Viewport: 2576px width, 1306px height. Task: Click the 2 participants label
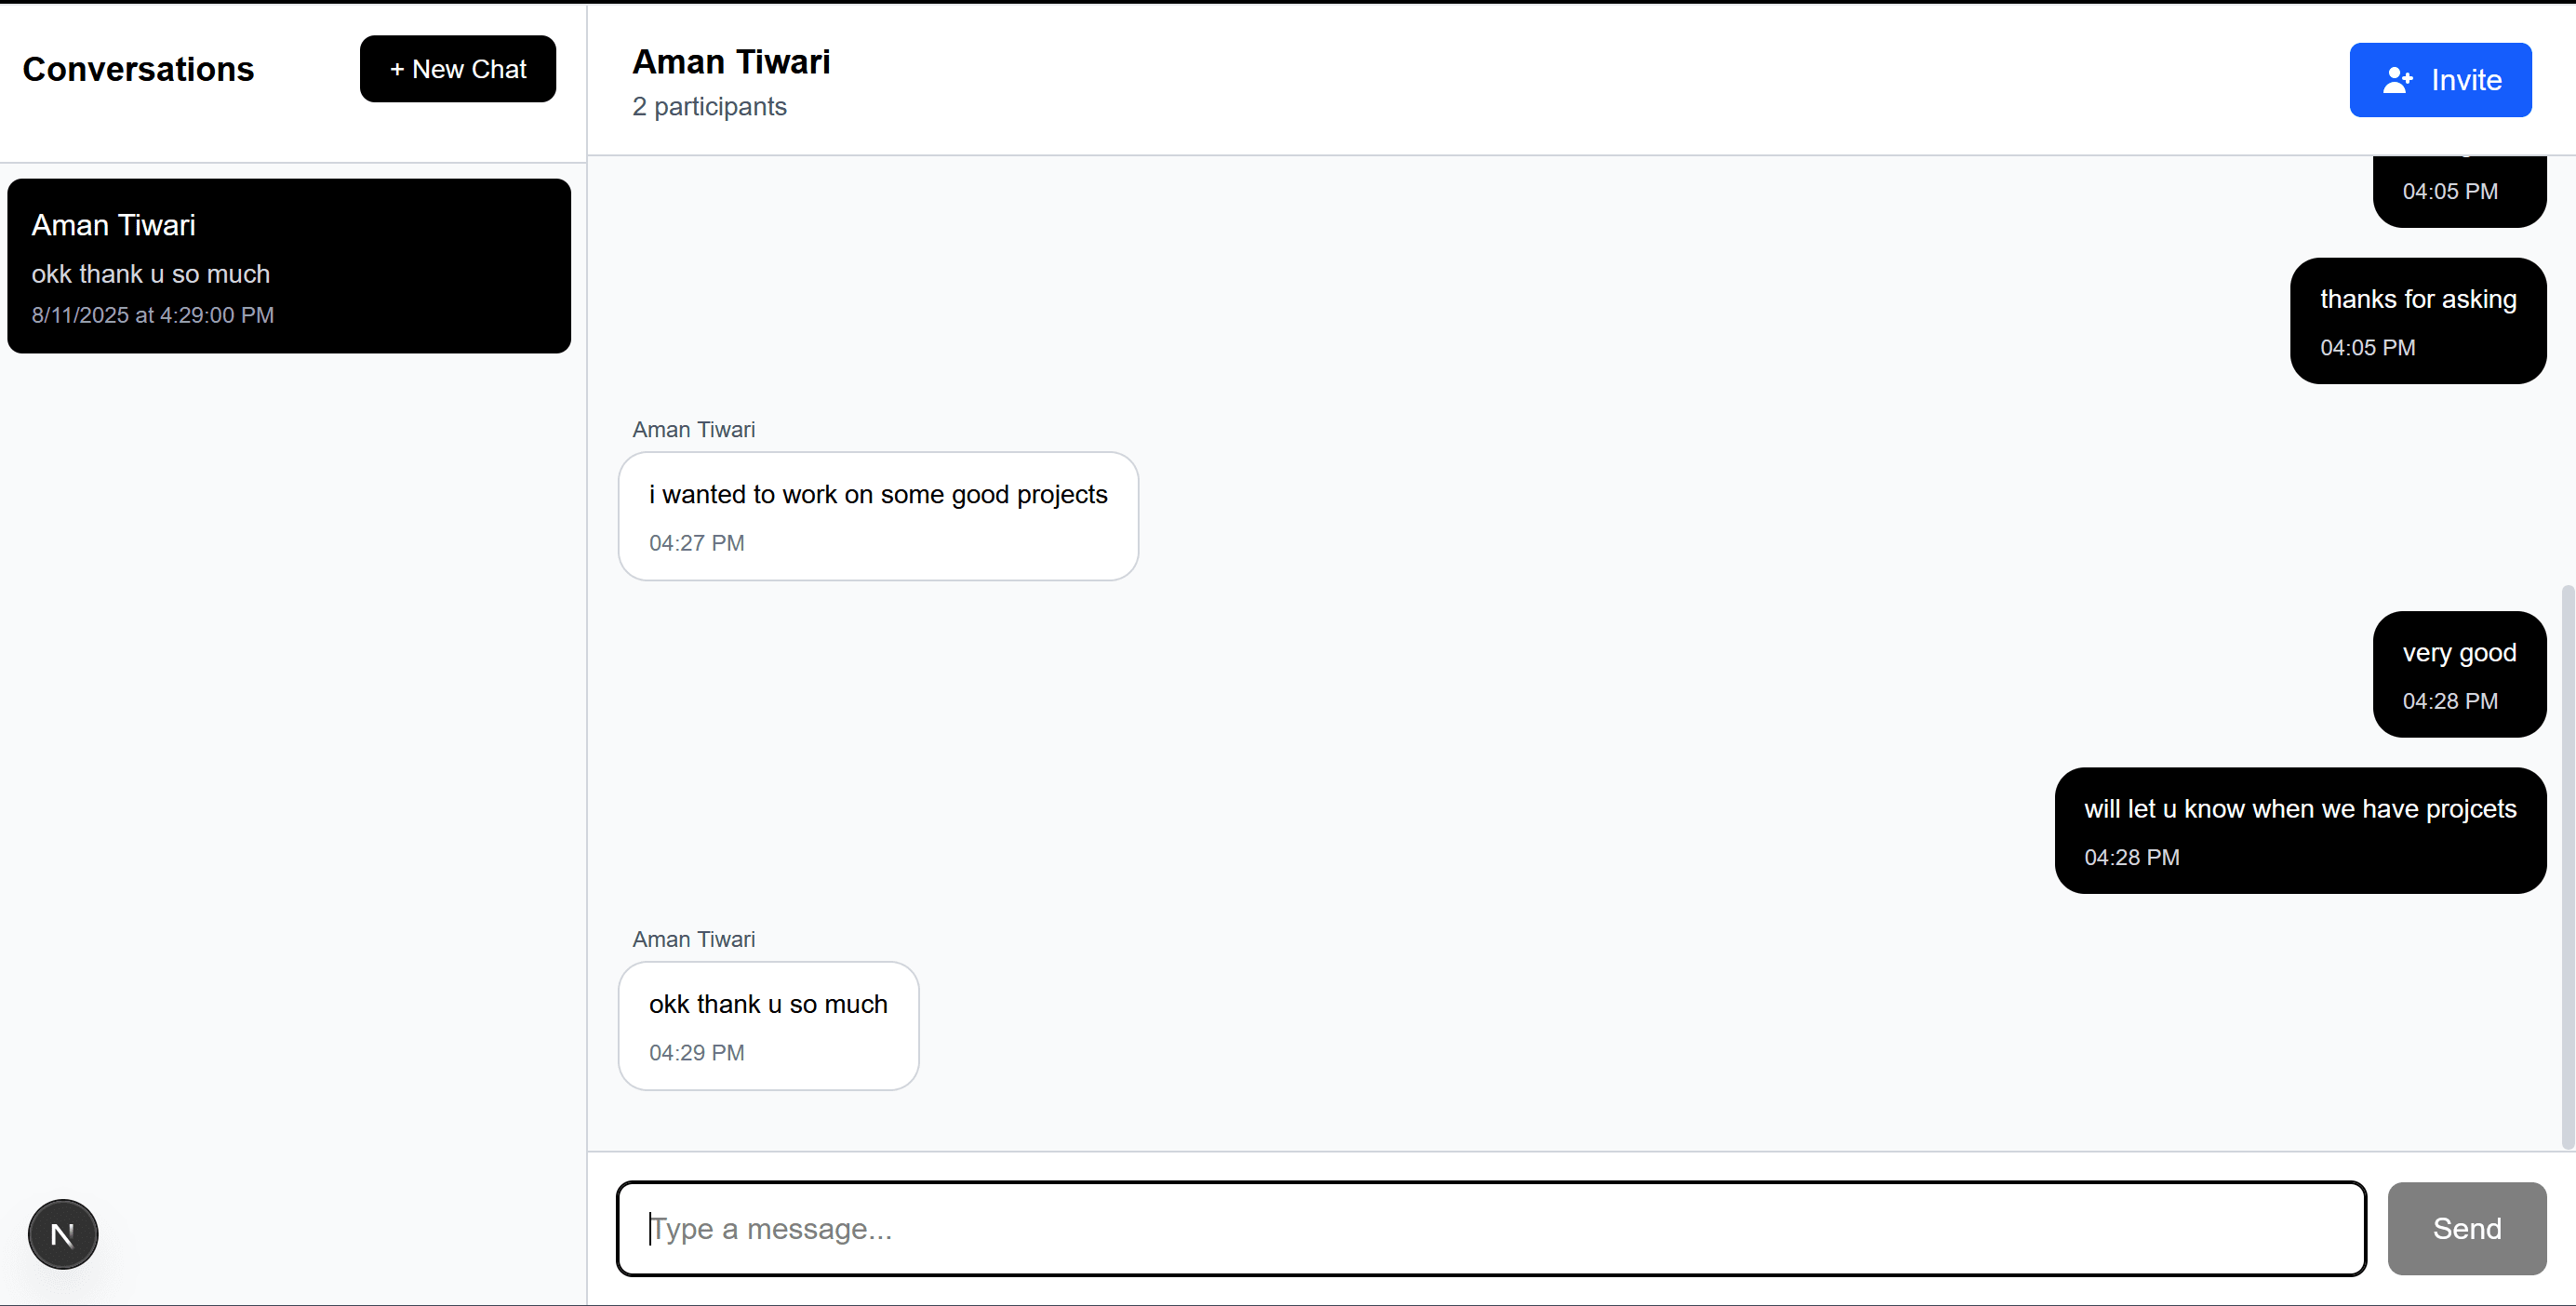tap(709, 107)
